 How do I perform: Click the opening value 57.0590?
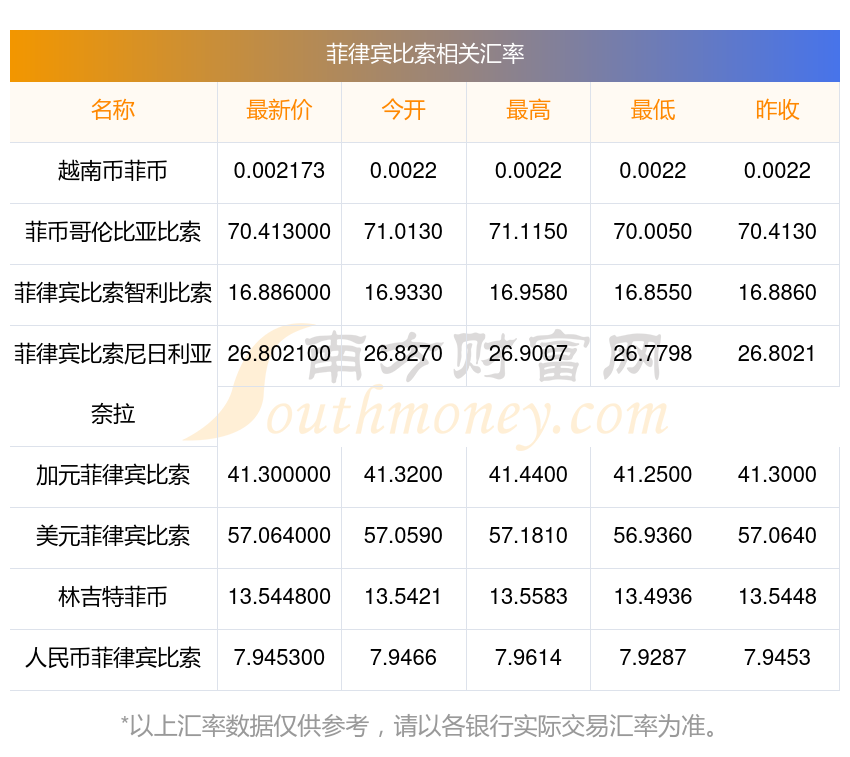pos(403,536)
